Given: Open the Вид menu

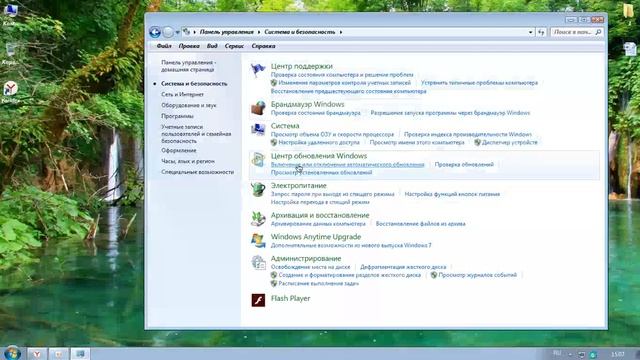Looking at the screenshot, I should [212, 46].
